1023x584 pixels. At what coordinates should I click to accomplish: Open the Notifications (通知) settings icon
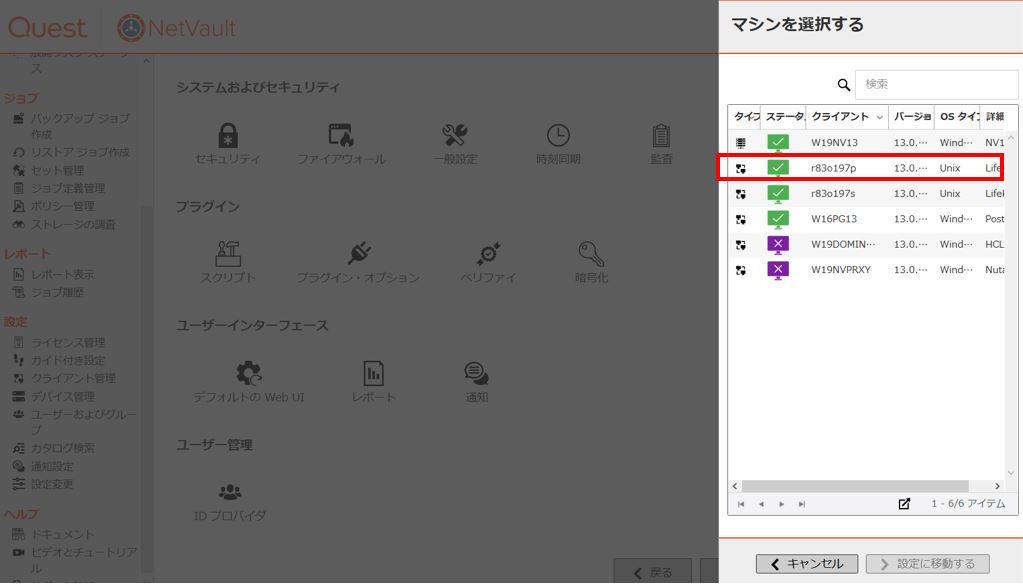click(x=476, y=373)
